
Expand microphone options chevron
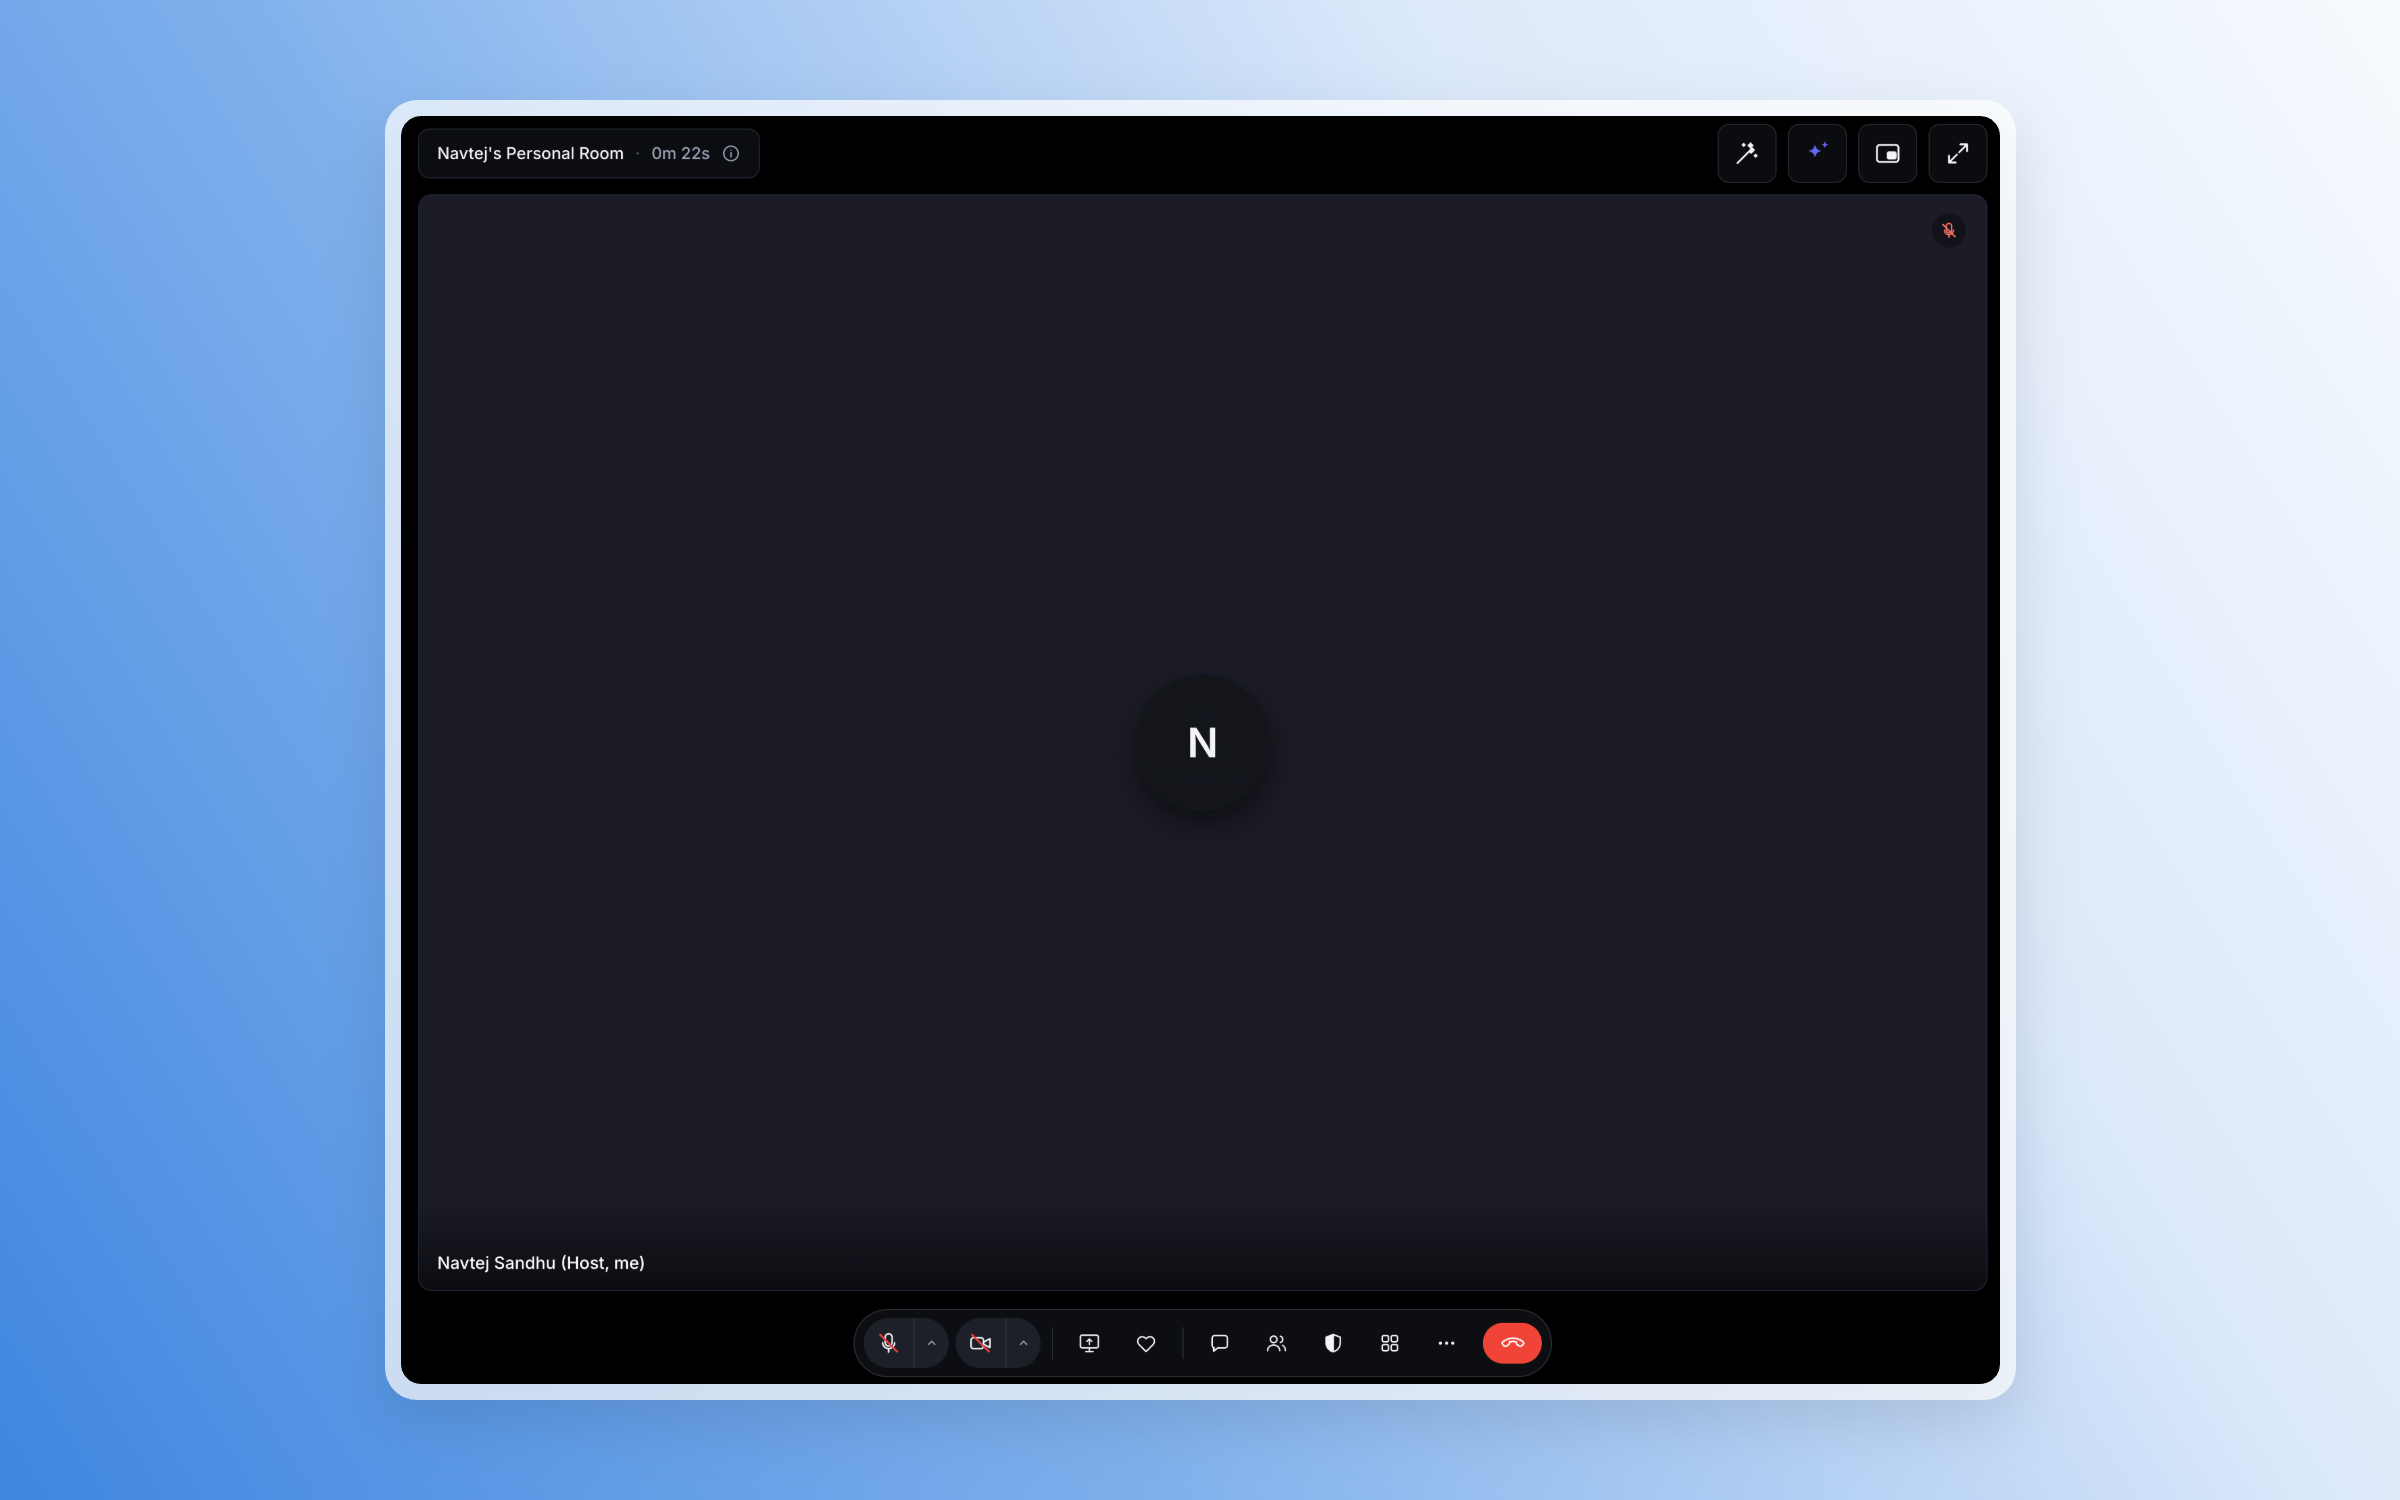tap(931, 1343)
